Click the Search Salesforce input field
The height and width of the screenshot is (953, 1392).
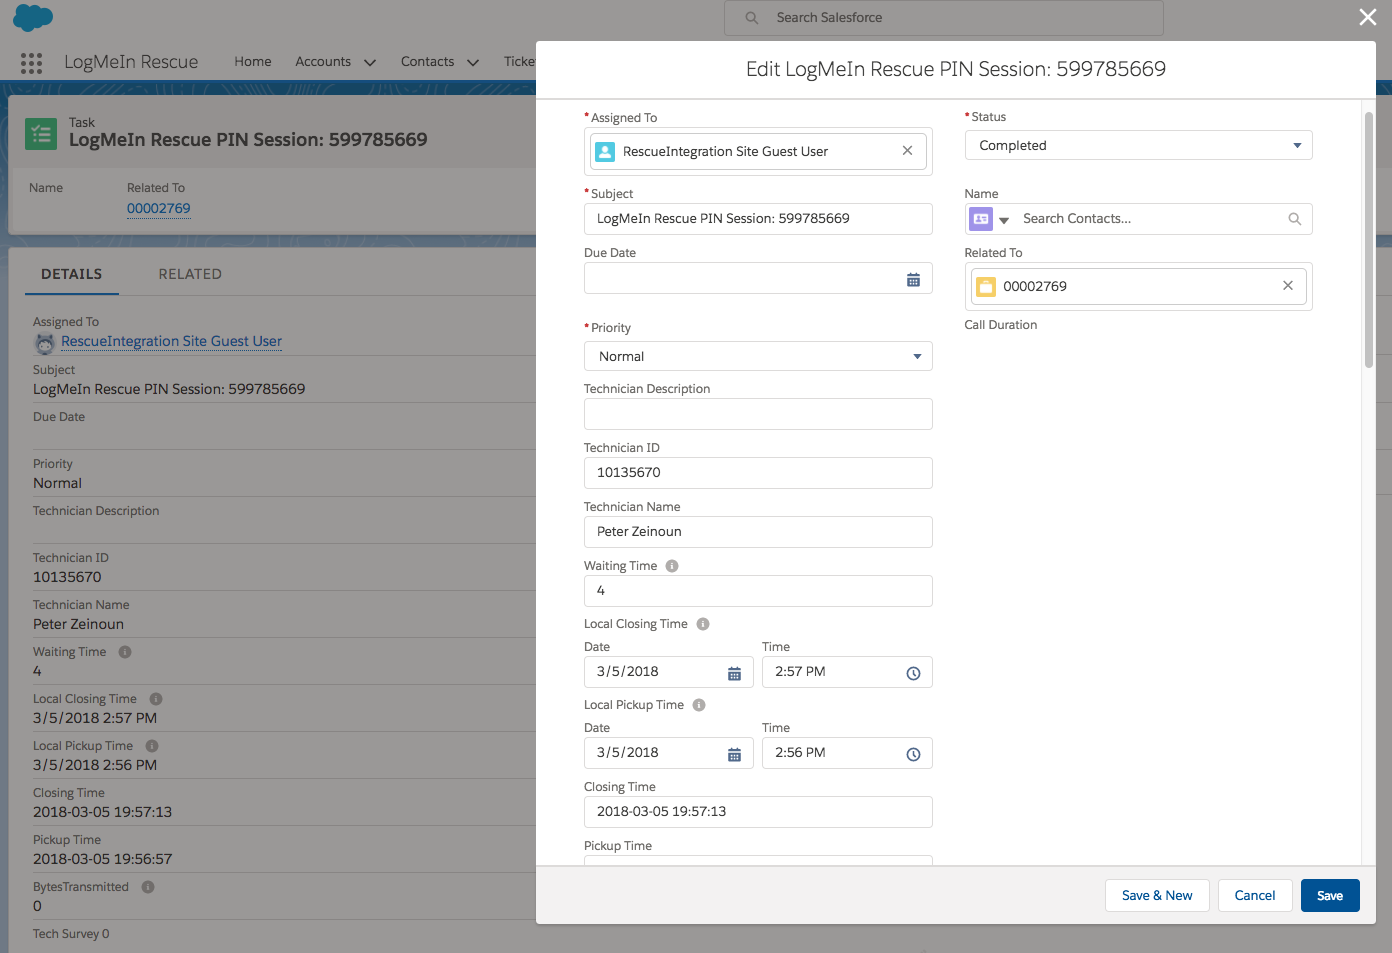coord(944,18)
